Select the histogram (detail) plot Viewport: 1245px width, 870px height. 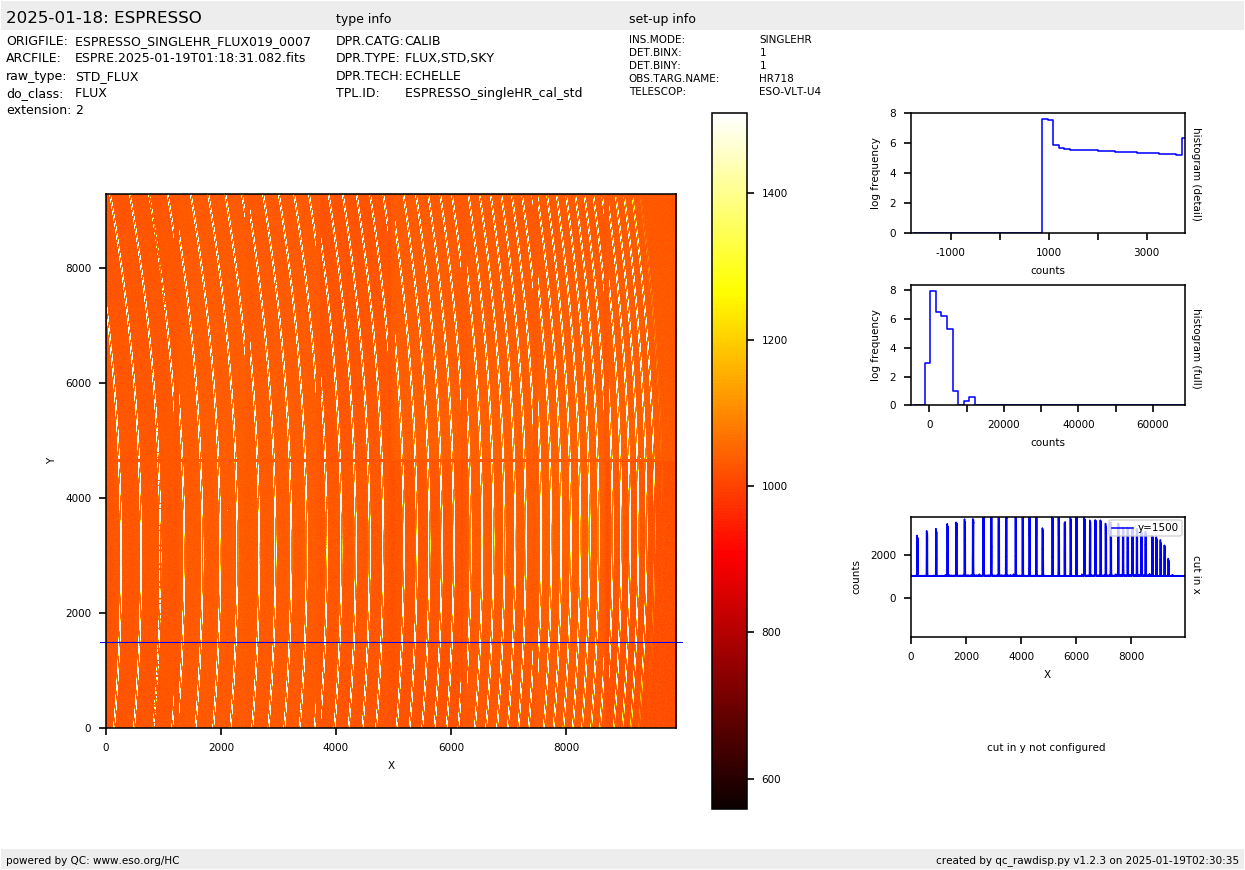click(x=1047, y=173)
